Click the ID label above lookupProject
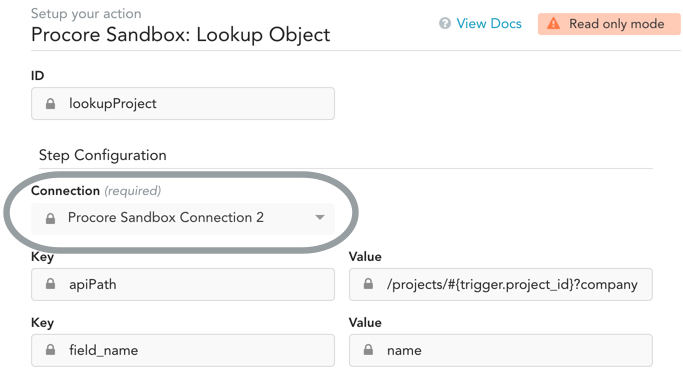Viewport: 683px width, 377px height. click(37, 76)
